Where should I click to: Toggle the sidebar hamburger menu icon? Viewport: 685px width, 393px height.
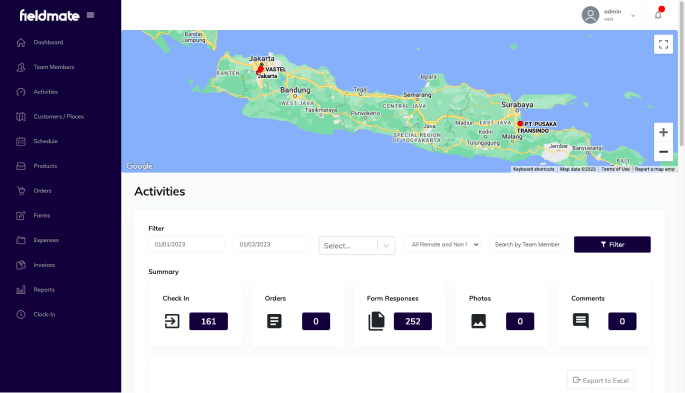point(90,15)
